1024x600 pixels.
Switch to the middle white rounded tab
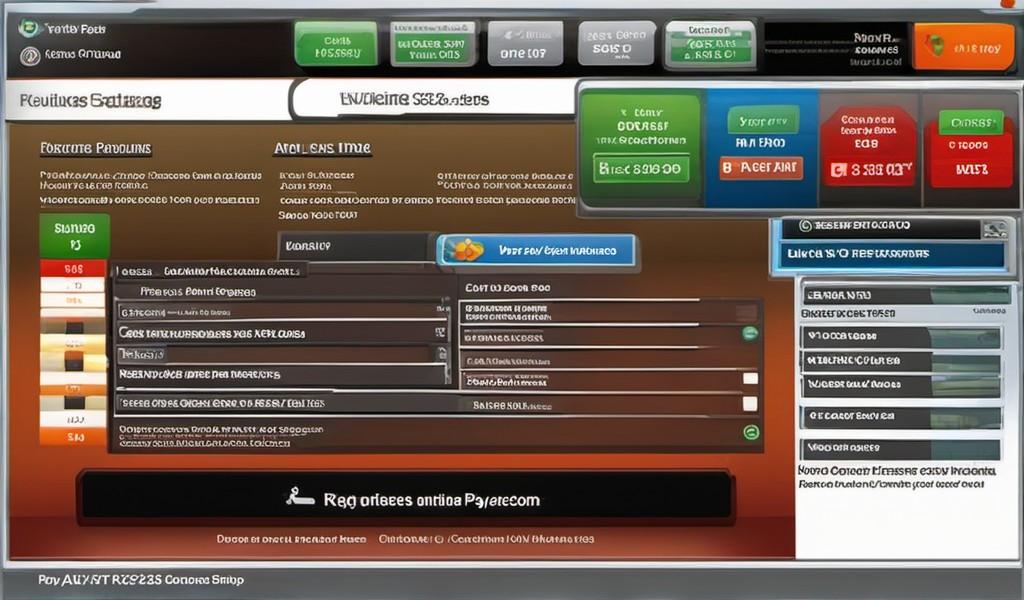[430, 100]
